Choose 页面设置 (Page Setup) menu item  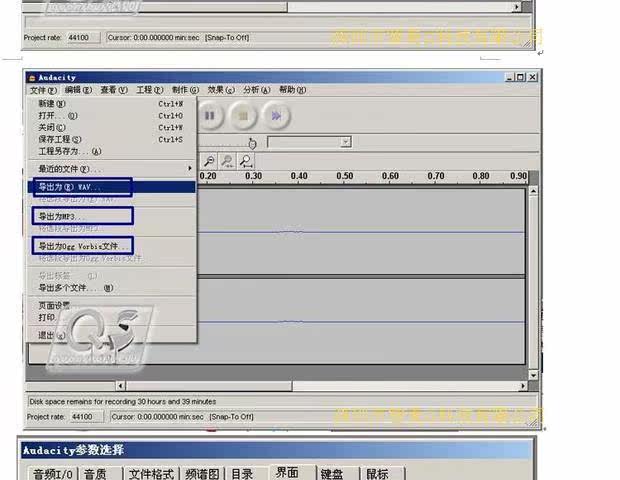112,306
